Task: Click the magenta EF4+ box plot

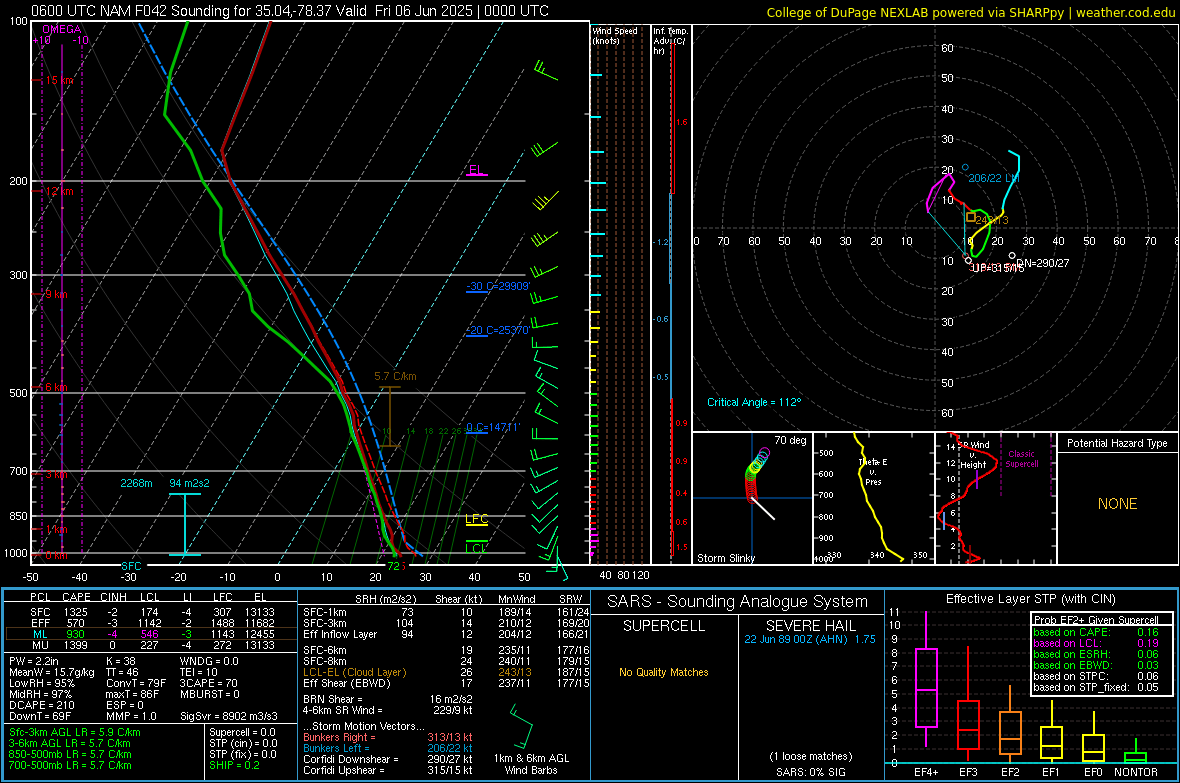Action: click(x=926, y=687)
